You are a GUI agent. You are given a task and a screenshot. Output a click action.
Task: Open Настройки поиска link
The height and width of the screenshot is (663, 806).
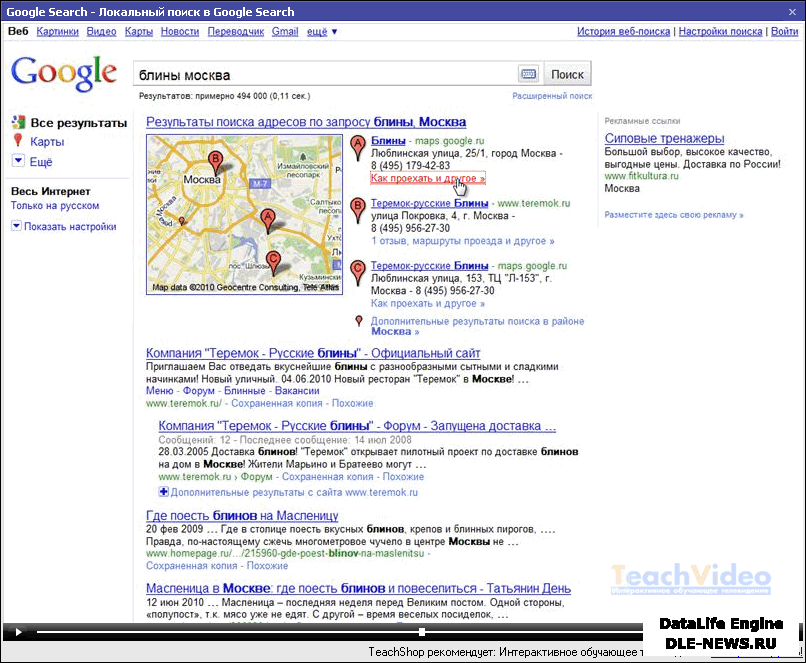point(720,31)
